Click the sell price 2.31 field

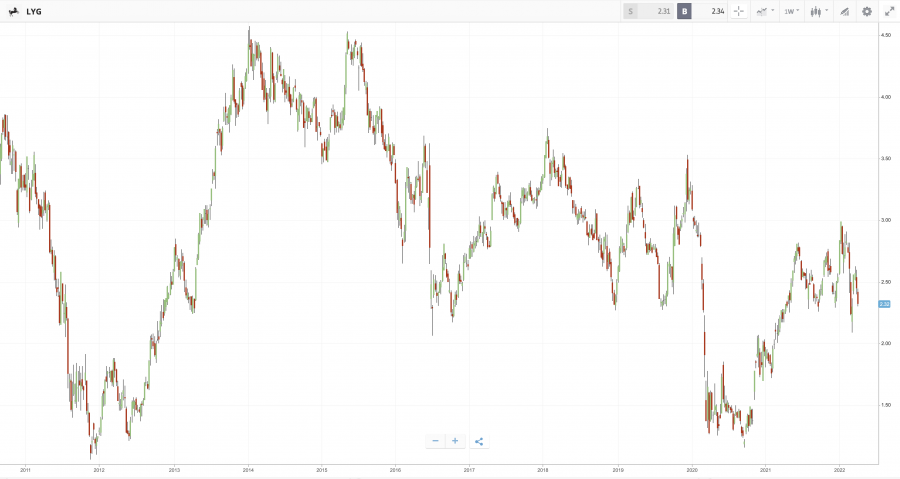648,11
